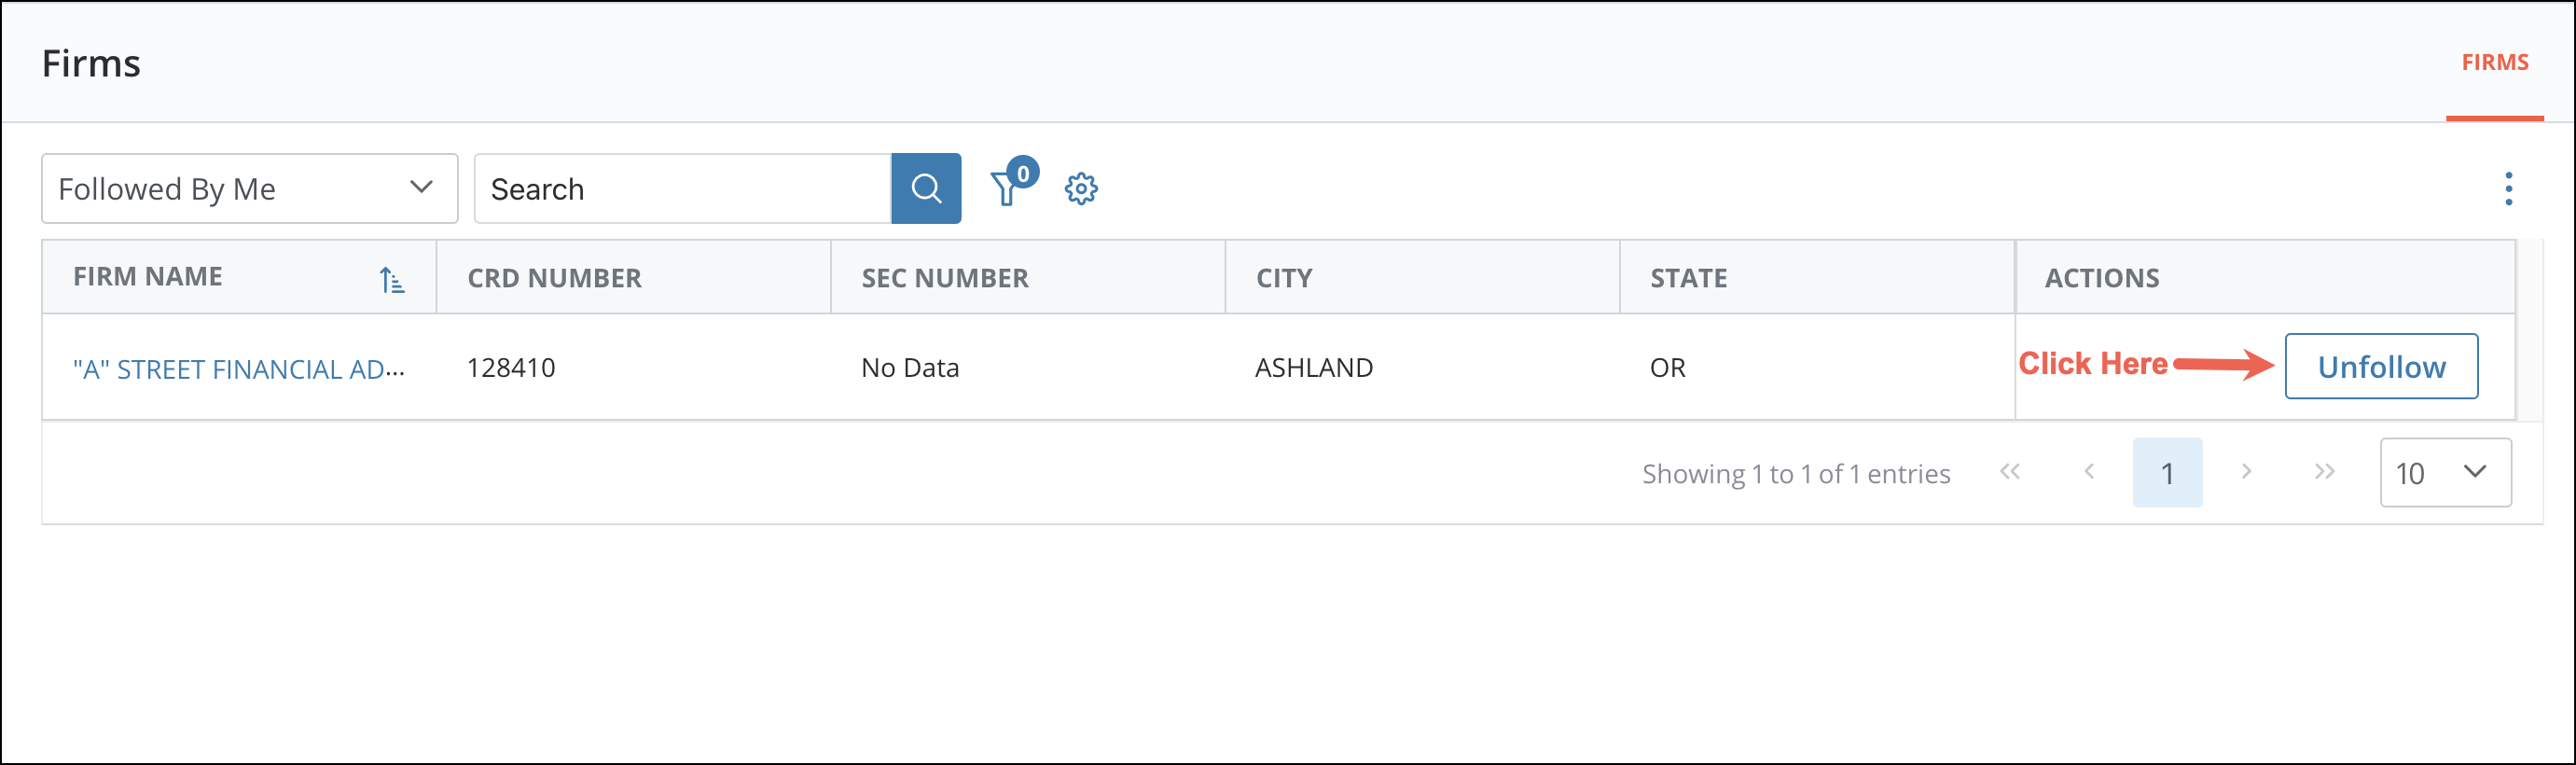Image resolution: width=2576 pixels, height=765 pixels.
Task: Go to first page double-left arrows
Action: coord(2009,472)
